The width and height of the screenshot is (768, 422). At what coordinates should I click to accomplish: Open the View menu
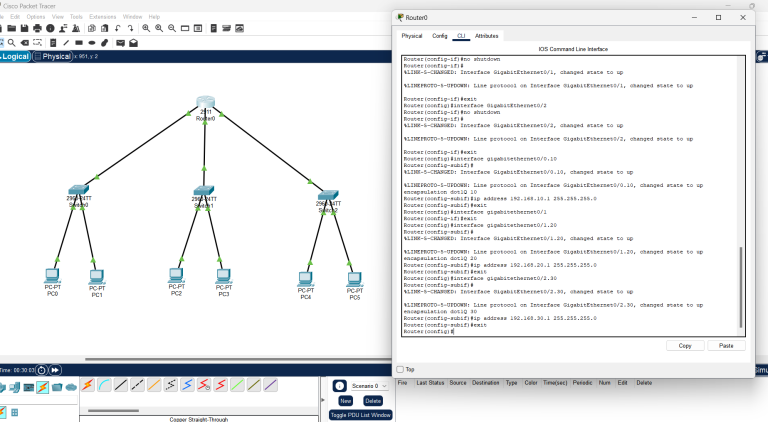[x=58, y=17]
